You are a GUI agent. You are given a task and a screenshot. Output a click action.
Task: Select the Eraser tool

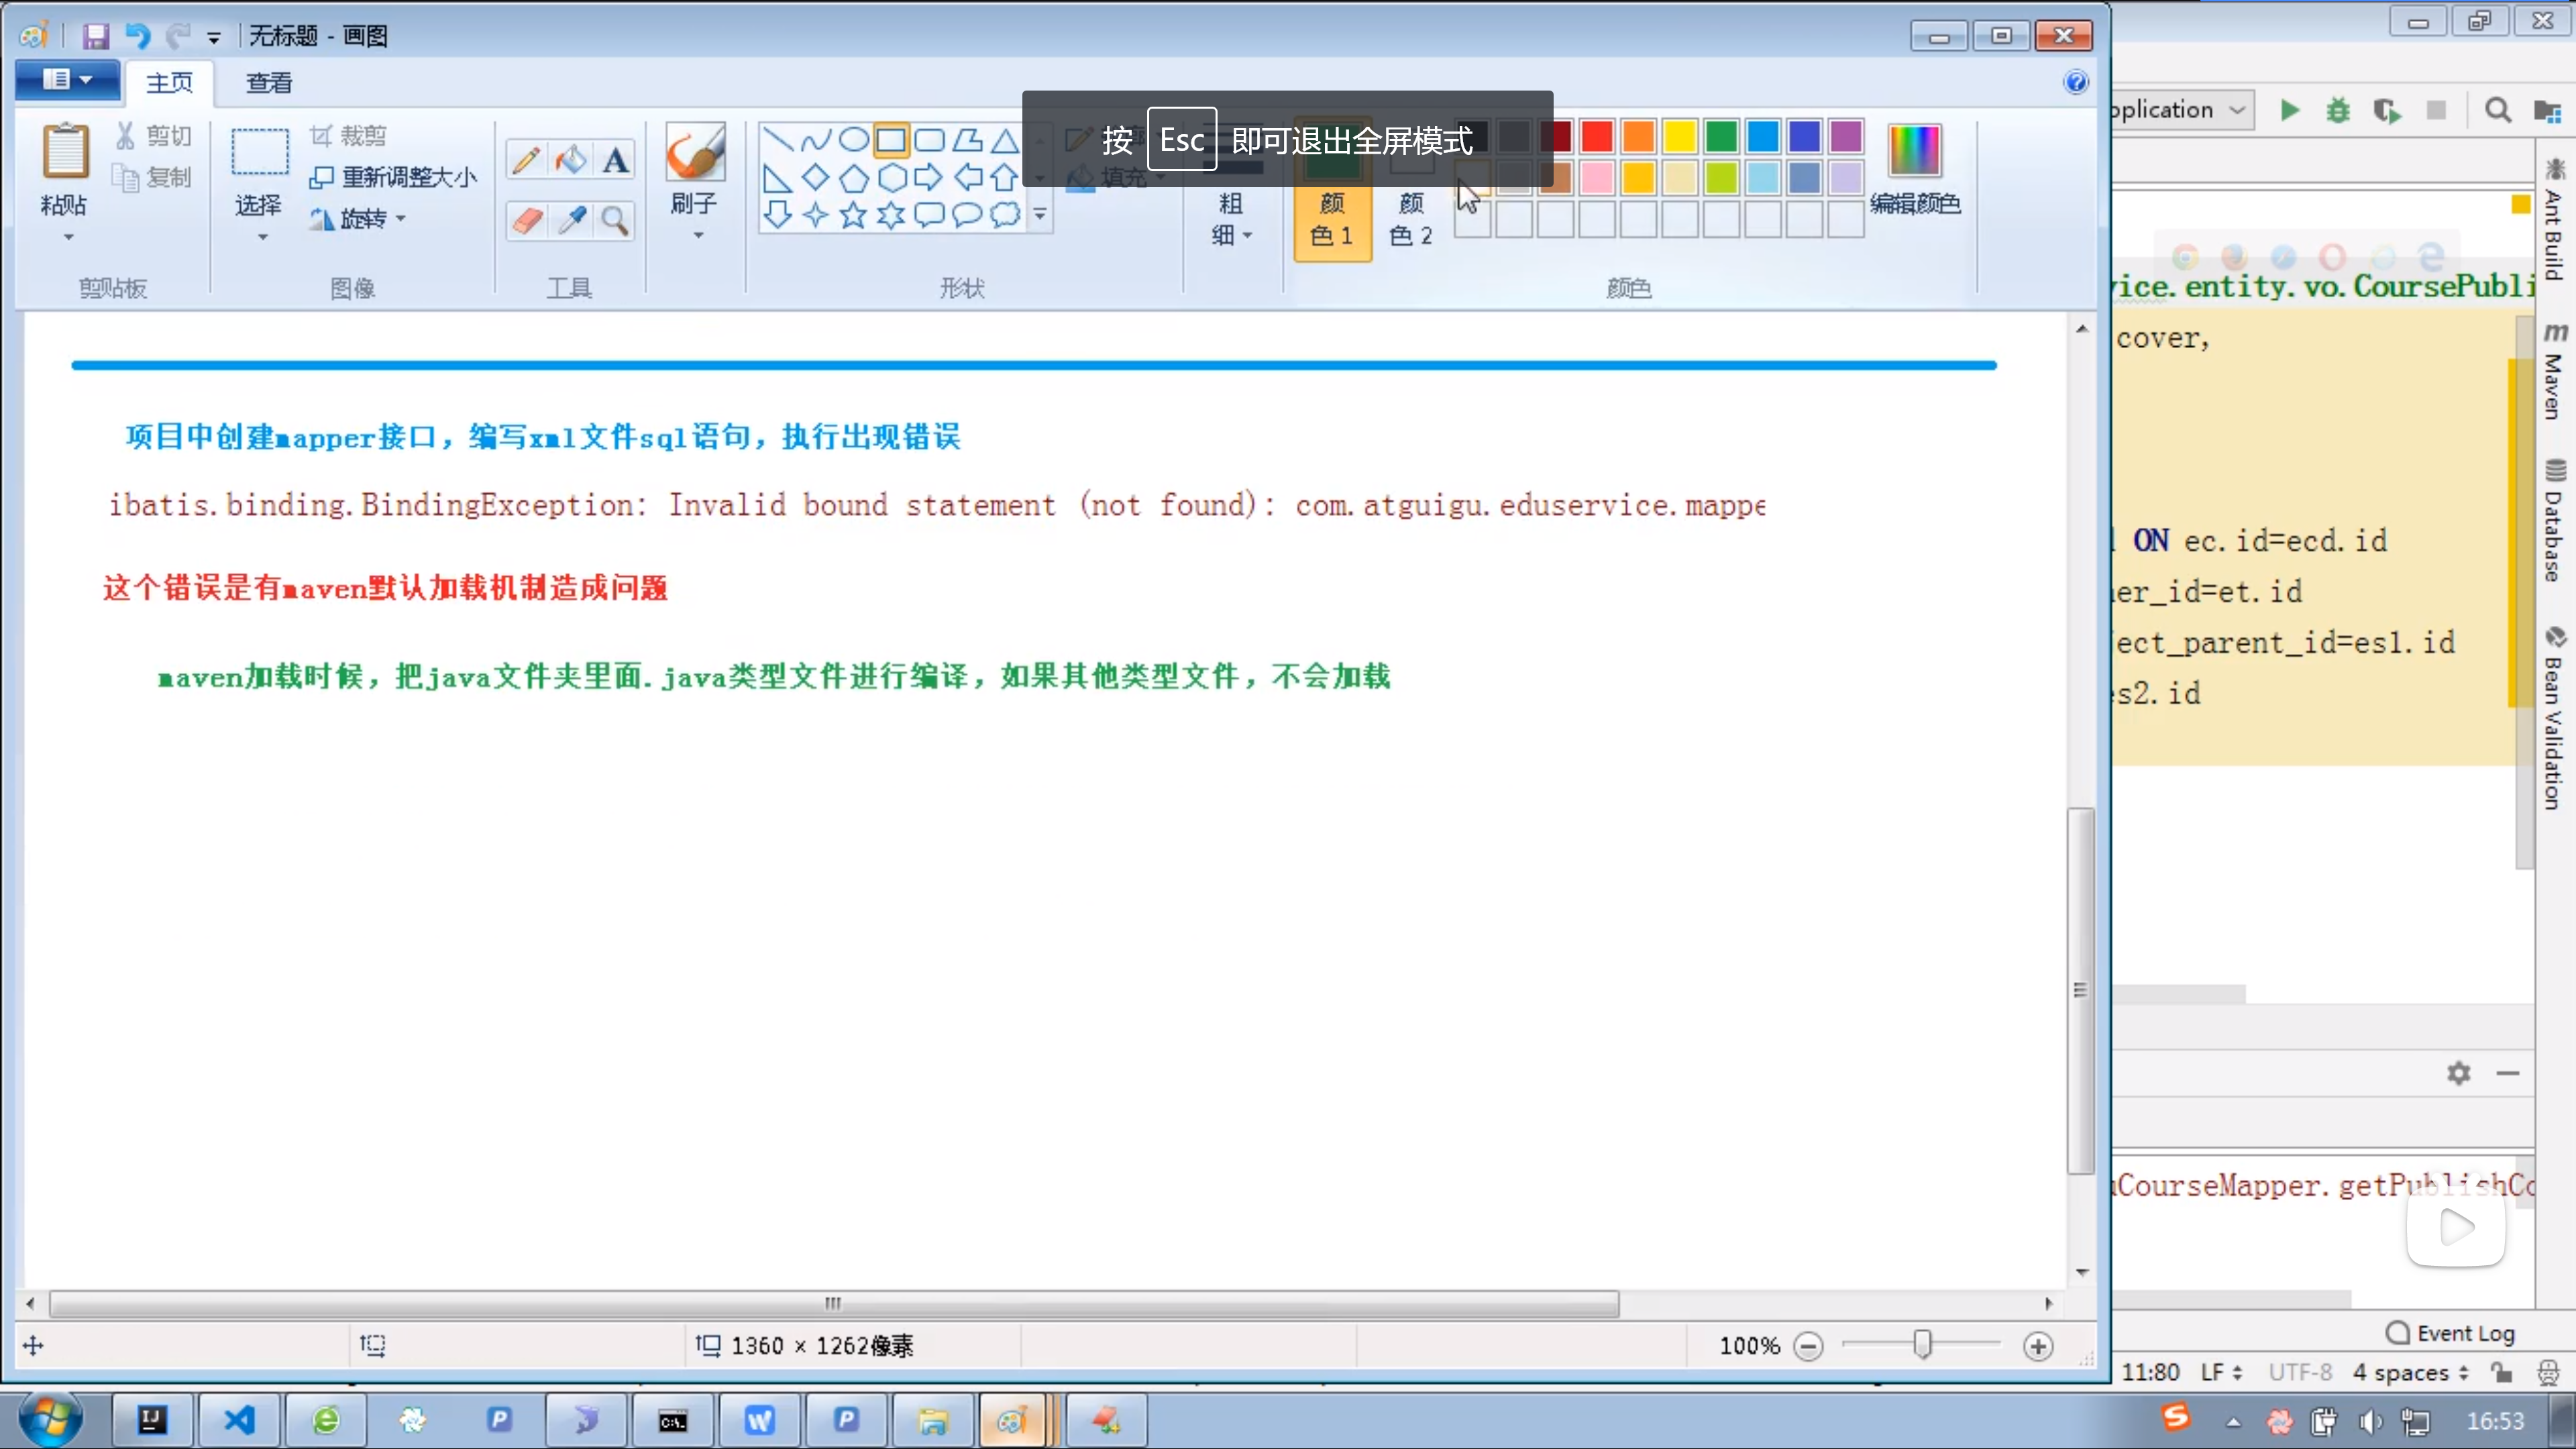(527, 220)
